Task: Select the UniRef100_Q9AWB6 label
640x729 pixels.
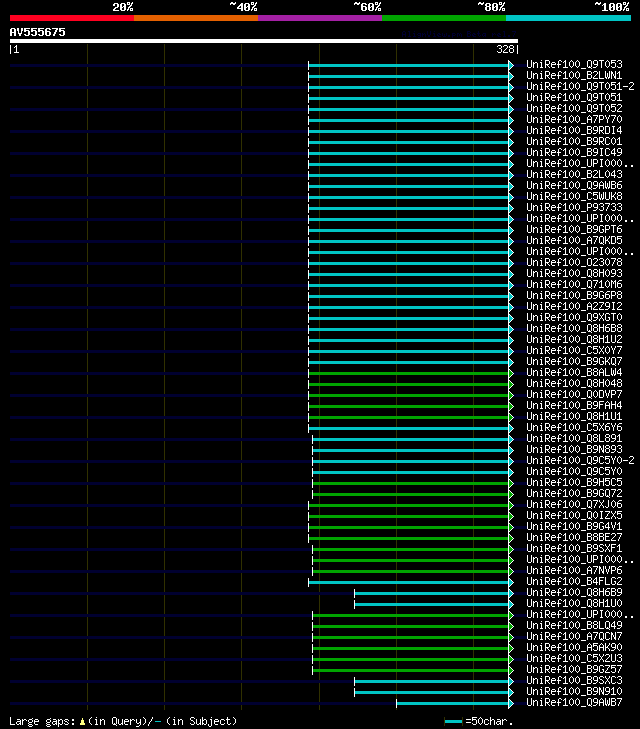Action: [574, 186]
